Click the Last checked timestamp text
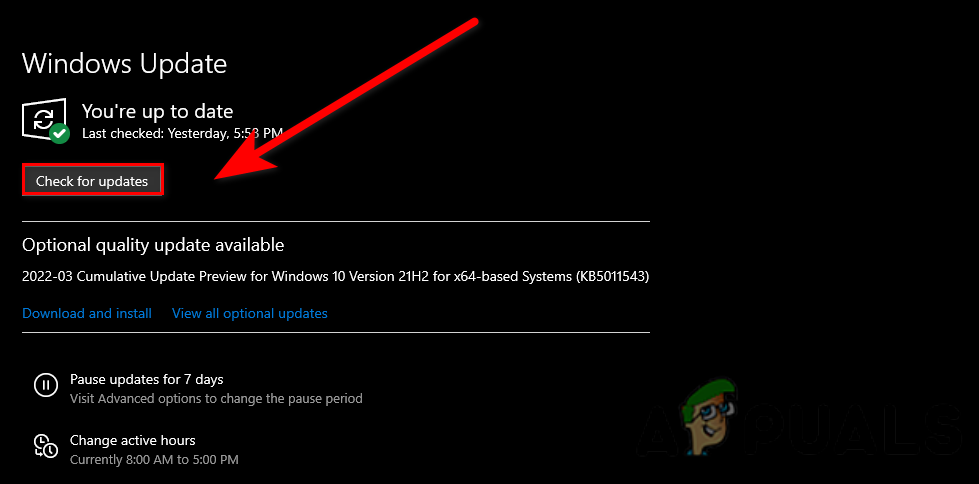Screen dimensions: 979x484 [x=182, y=132]
